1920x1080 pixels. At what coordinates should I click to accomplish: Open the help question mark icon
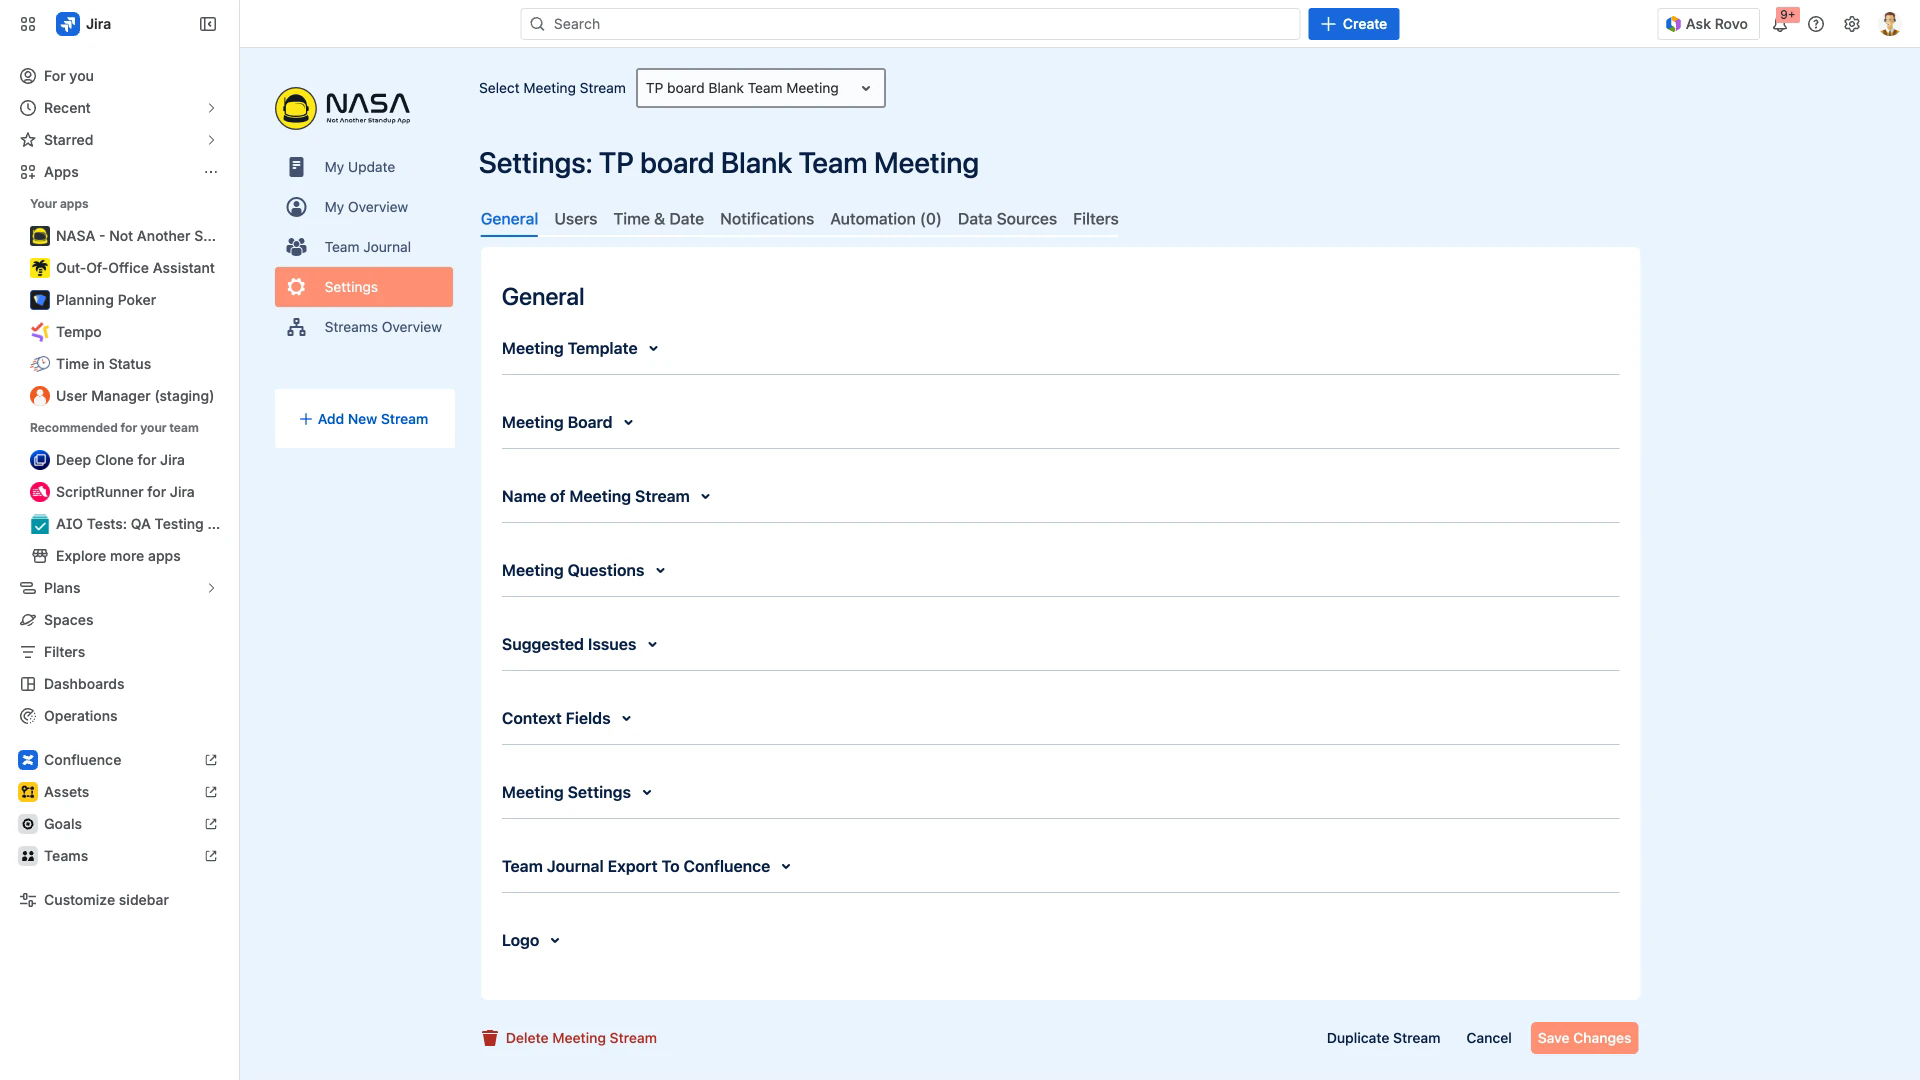tap(1816, 24)
